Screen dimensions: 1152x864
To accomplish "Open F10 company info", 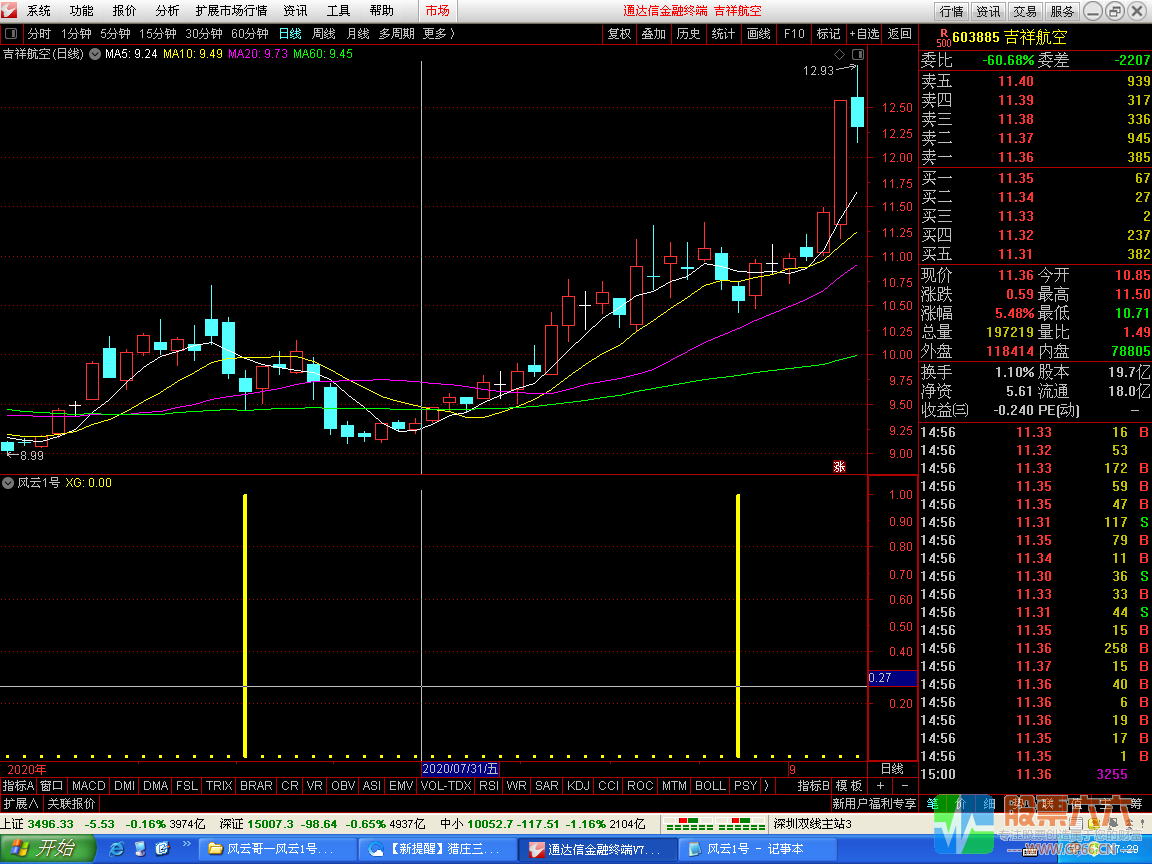I will pos(794,34).
